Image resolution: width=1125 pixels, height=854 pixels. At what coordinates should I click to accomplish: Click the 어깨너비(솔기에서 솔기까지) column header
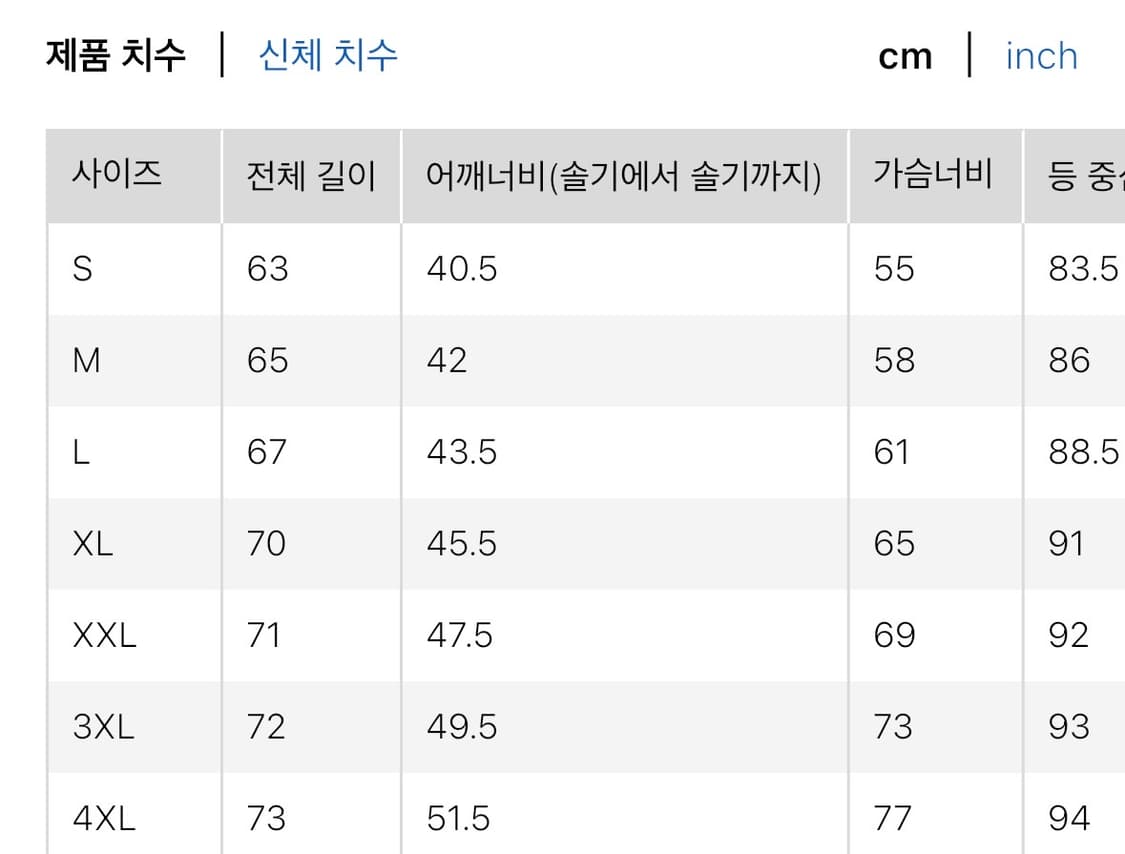623,176
